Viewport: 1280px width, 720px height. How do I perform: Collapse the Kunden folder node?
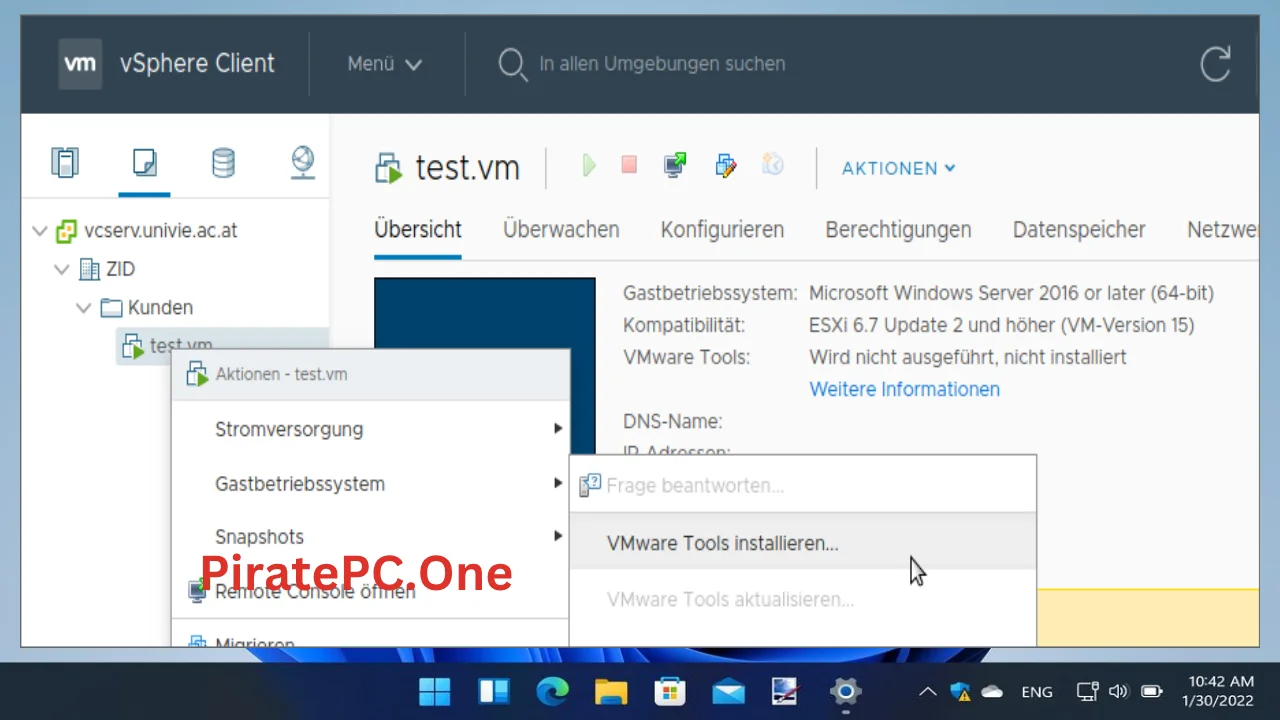pyautogui.click(x=84, y=308)
